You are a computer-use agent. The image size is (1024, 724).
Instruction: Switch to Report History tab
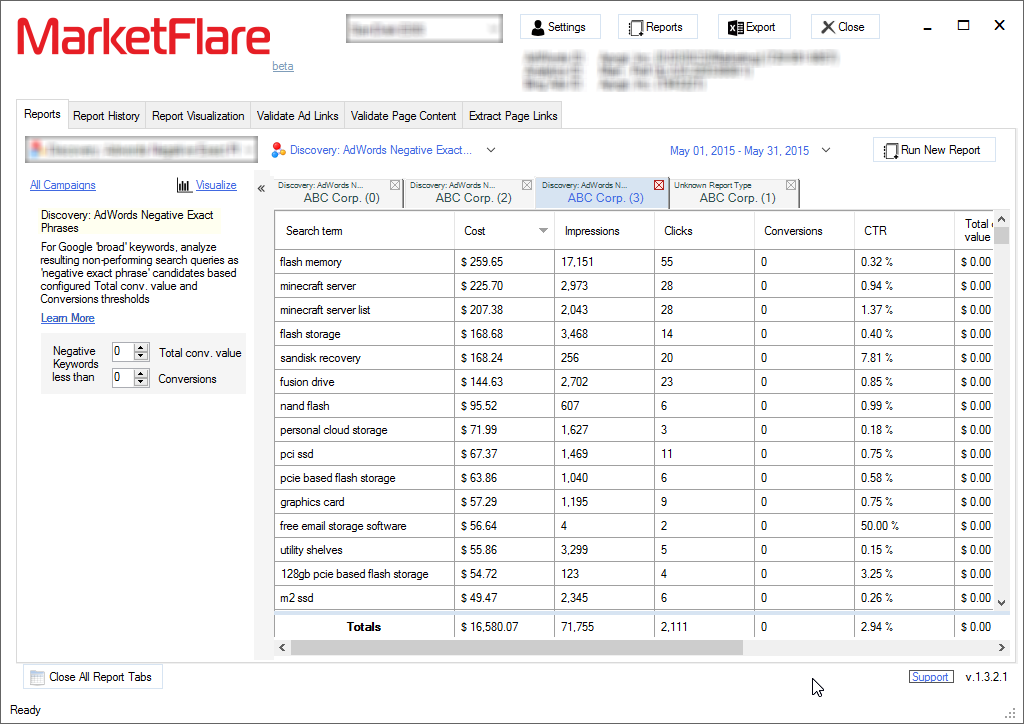(106, 116)
